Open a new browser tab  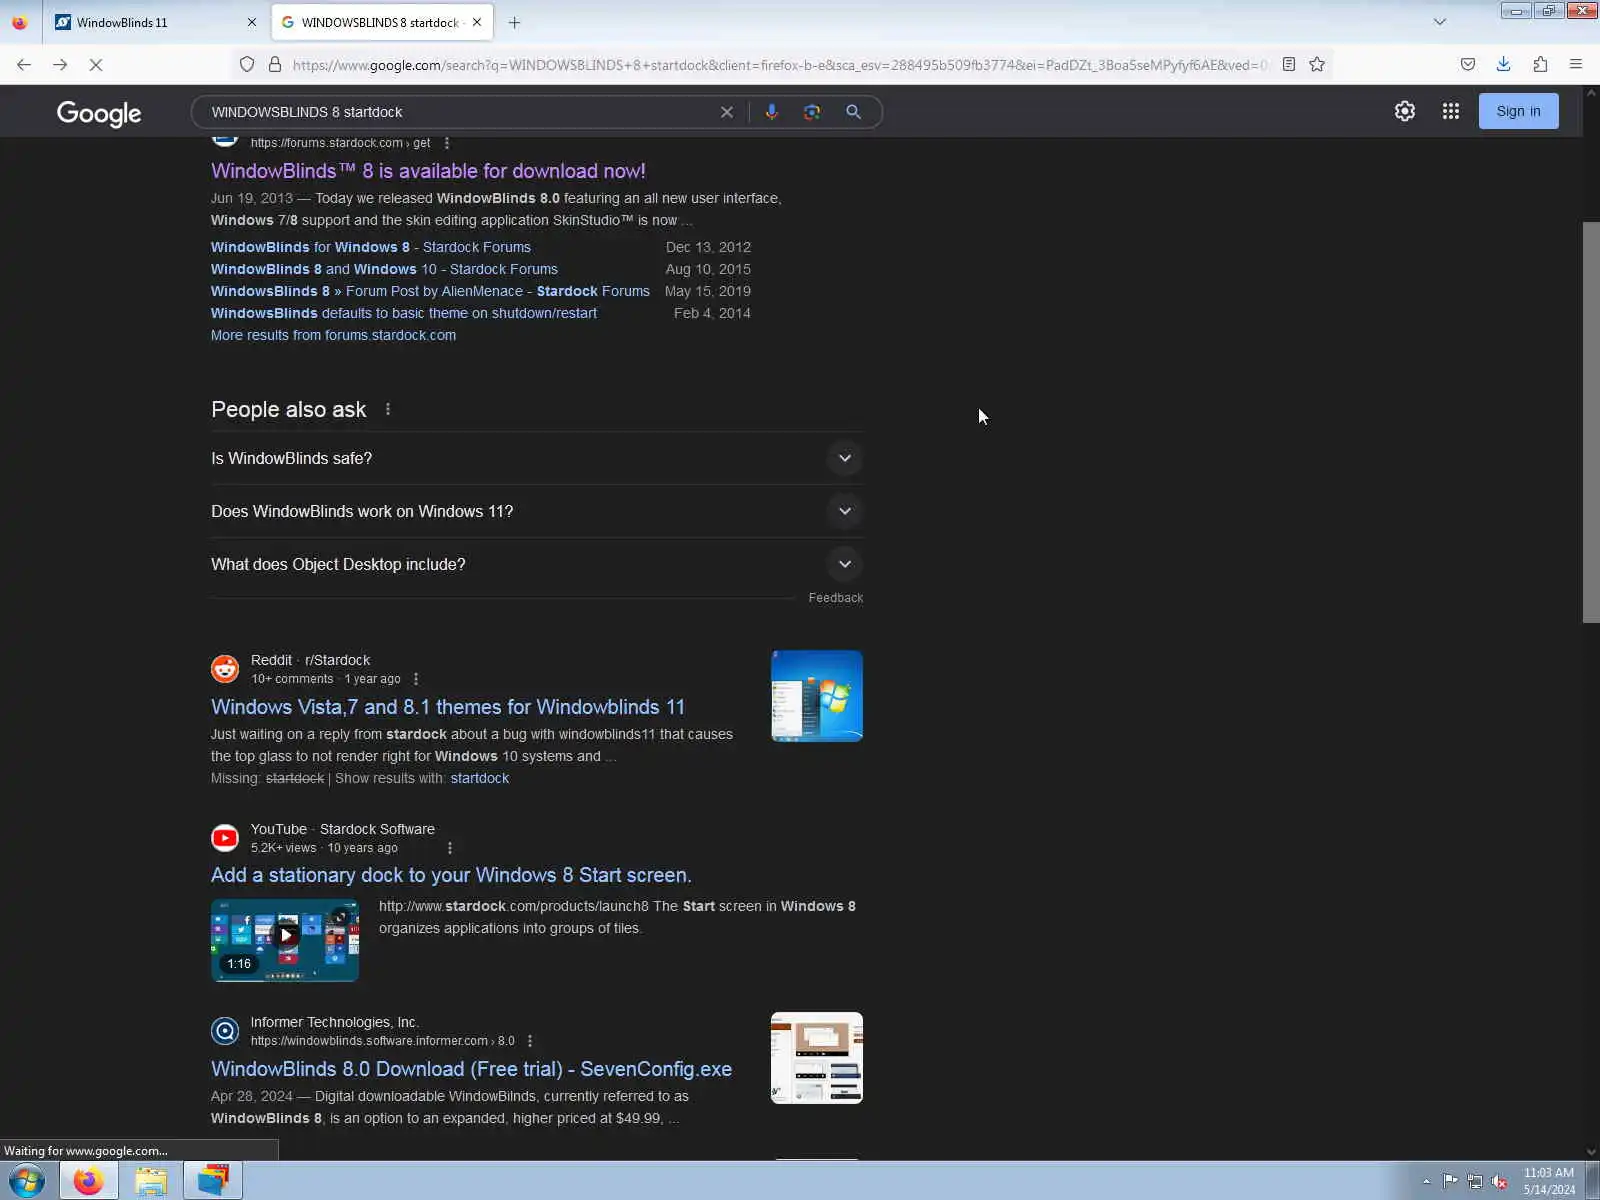coord(514,22)
